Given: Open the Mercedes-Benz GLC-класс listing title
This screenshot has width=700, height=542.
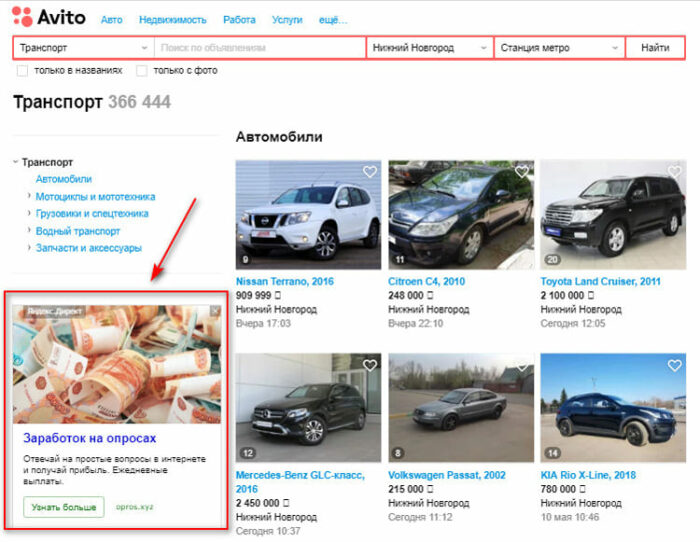Looking at the screenshot, I should point(300,482).
